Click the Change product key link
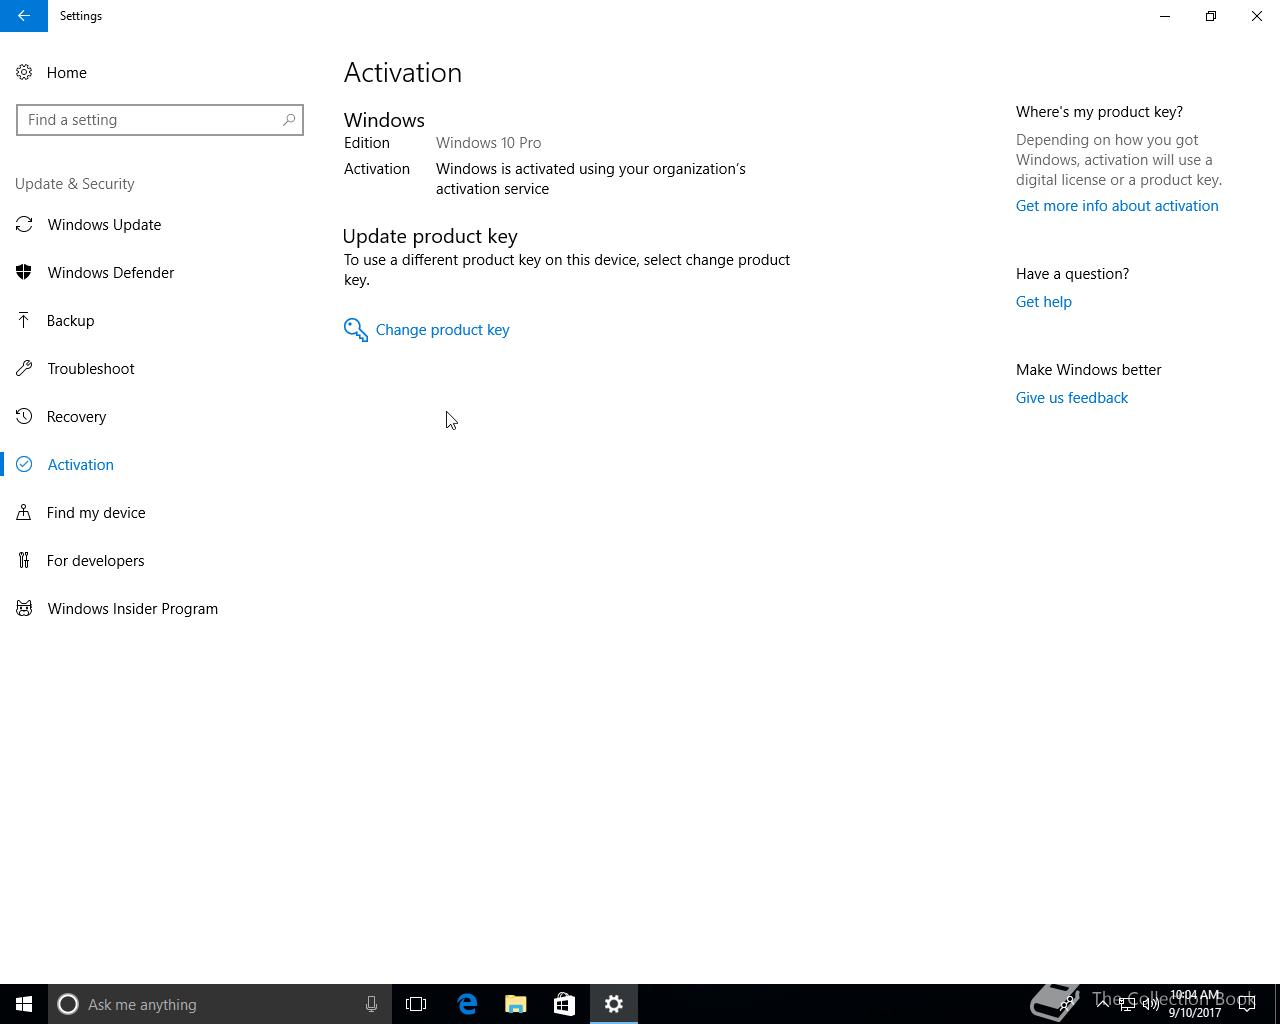The width and height of the screenshot is (1280, 1024). coord(443,330)
